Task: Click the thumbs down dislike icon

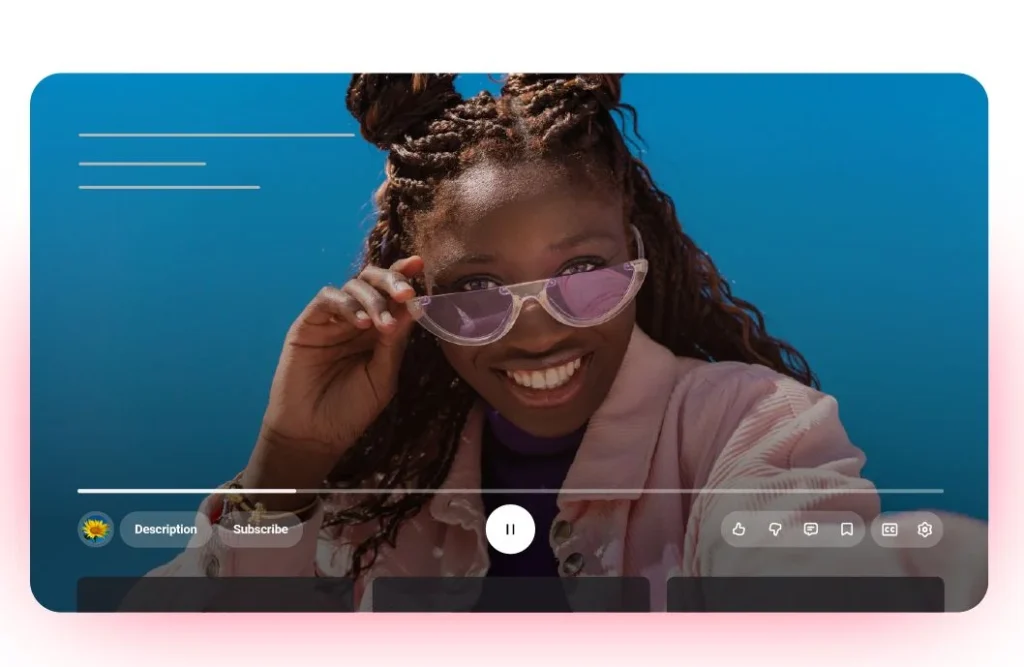Action: 775,529
